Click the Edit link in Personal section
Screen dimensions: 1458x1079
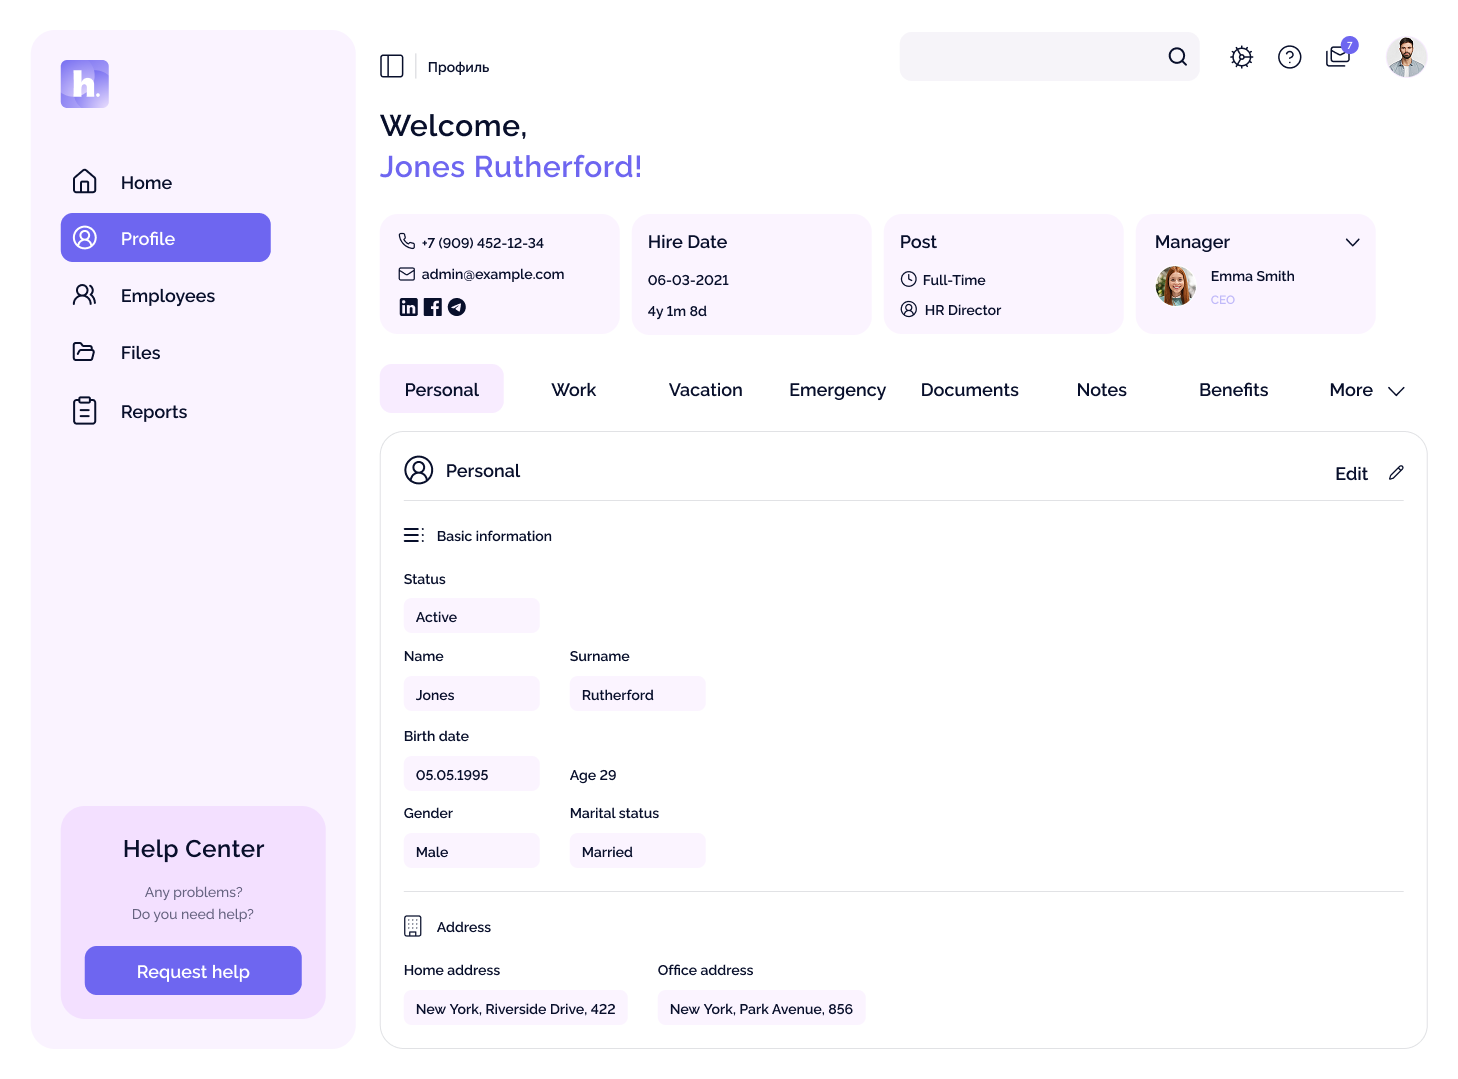coord(1351,473)
